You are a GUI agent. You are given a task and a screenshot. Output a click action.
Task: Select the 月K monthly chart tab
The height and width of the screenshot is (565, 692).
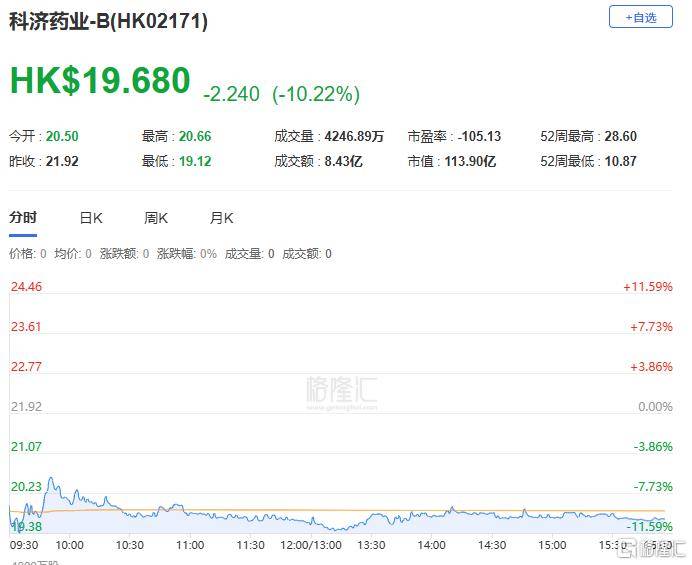click(x=221, y=218)
